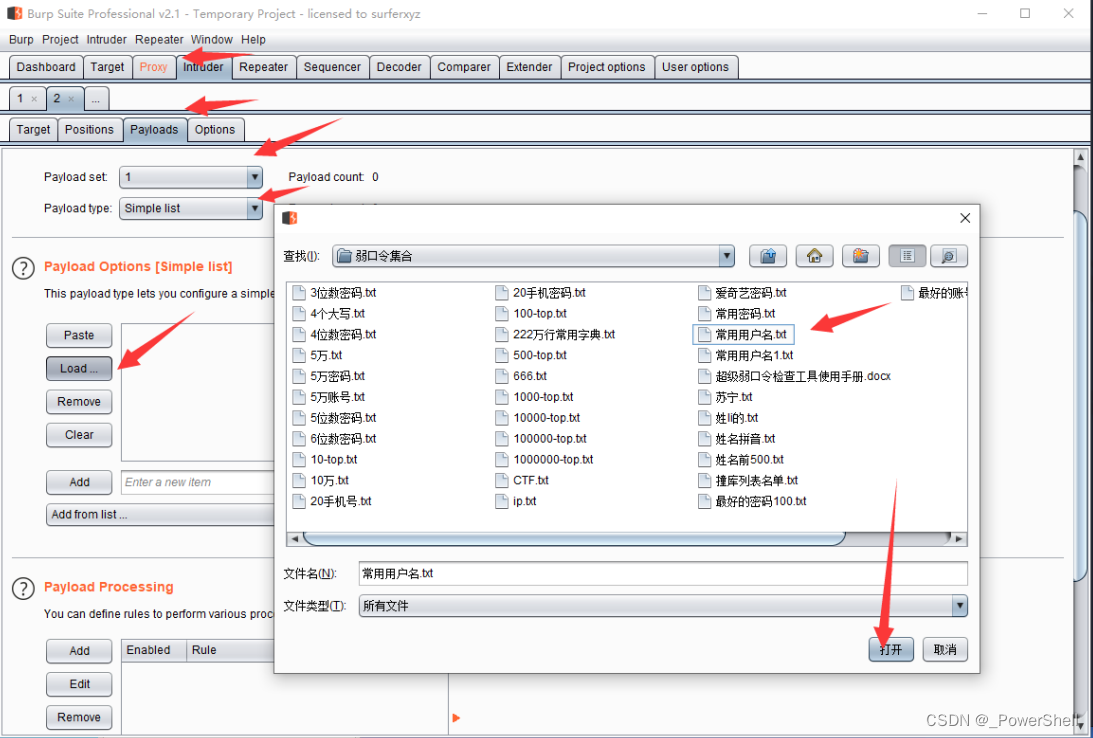Image resolution: width=1093 pixels, height=738 pixels.
Task: Select file icon of 666.txt
Action: click(502, 376)
